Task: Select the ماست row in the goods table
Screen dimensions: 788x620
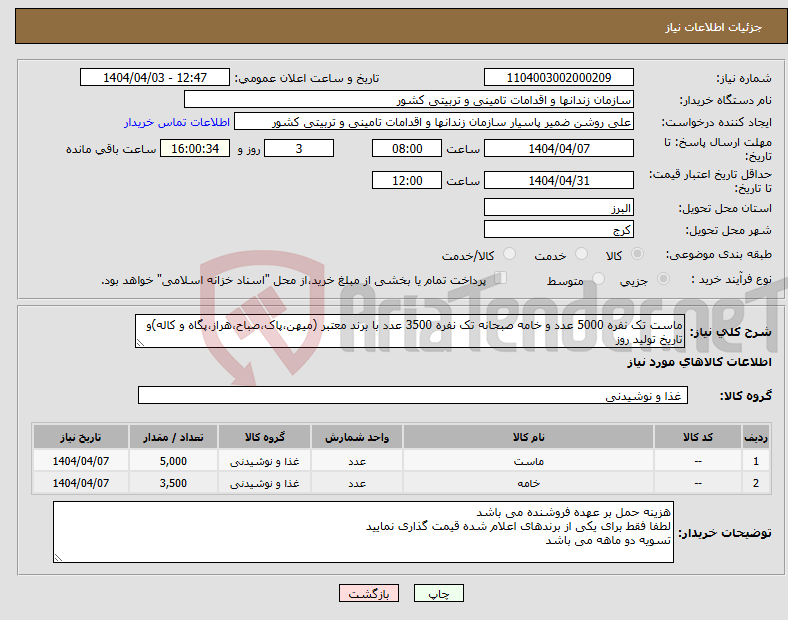Action: tap(527, 461)
